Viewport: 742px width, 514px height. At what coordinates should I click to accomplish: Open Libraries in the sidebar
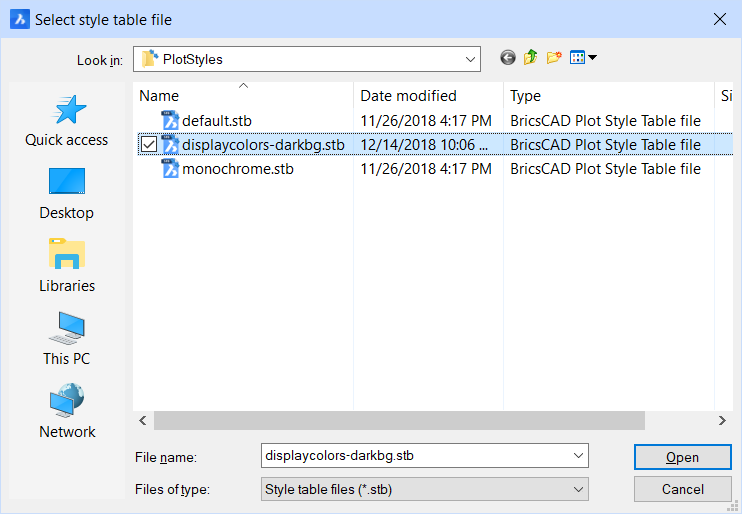(x=67, y=266)
